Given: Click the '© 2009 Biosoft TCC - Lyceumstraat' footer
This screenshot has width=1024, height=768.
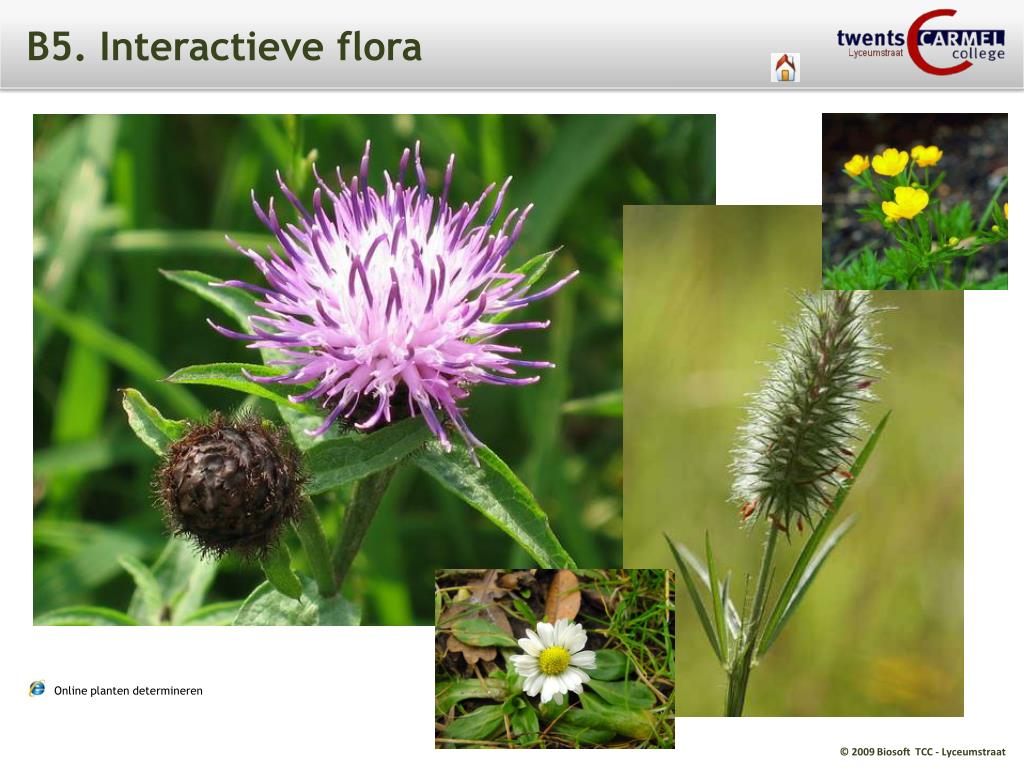Looking at the screenshot, I should pos(922,752).
